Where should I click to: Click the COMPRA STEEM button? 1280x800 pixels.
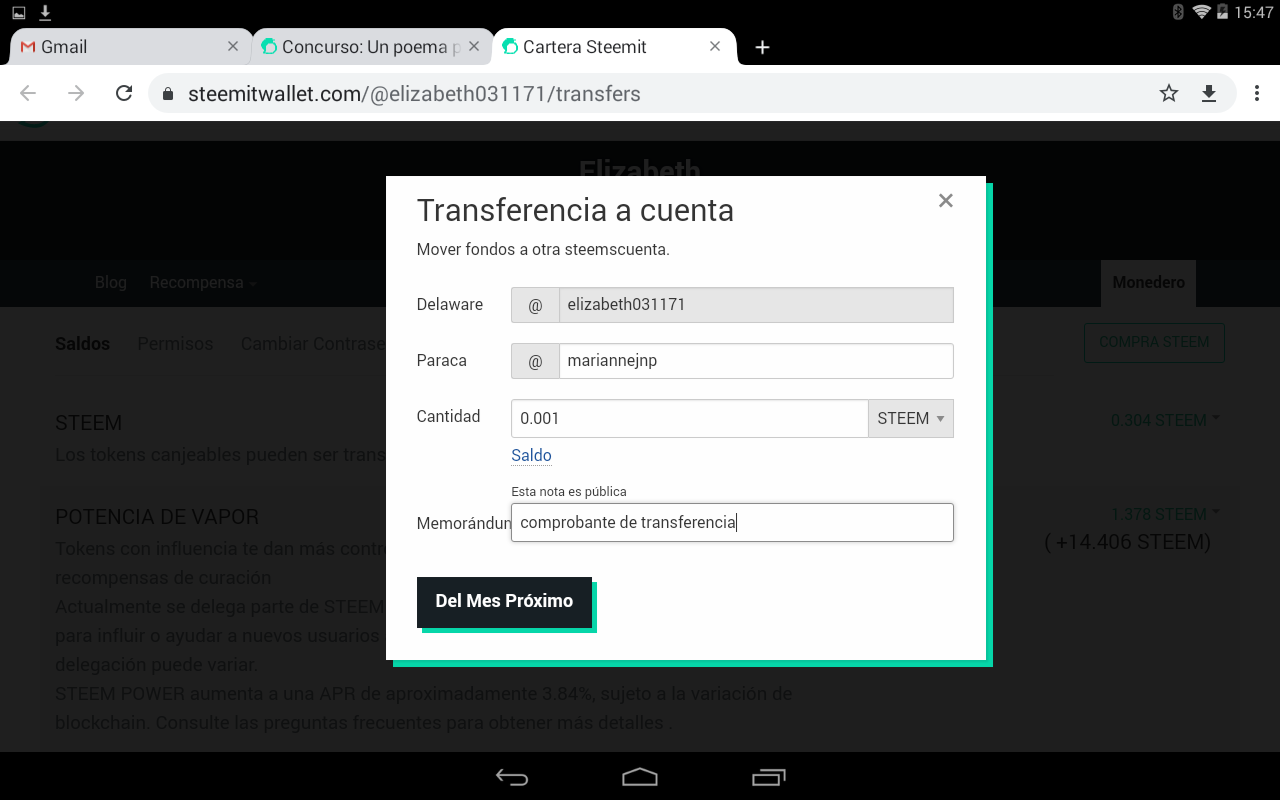pyautogui.click(x=1154, y=342)
